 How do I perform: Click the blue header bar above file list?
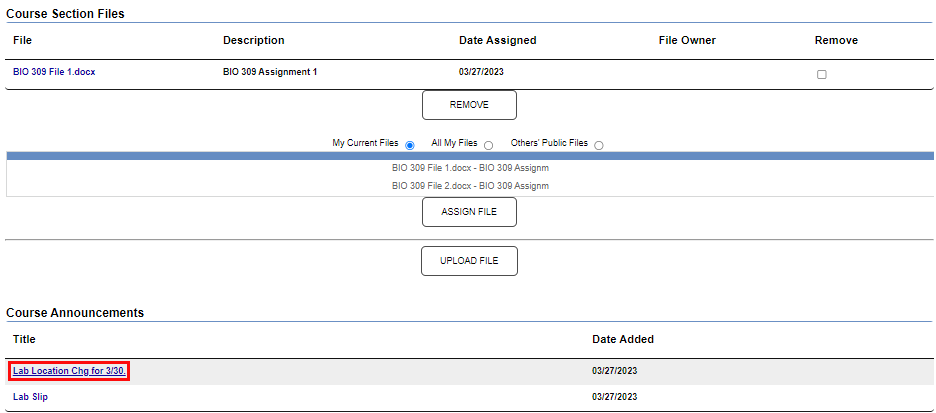coord(470,156)
